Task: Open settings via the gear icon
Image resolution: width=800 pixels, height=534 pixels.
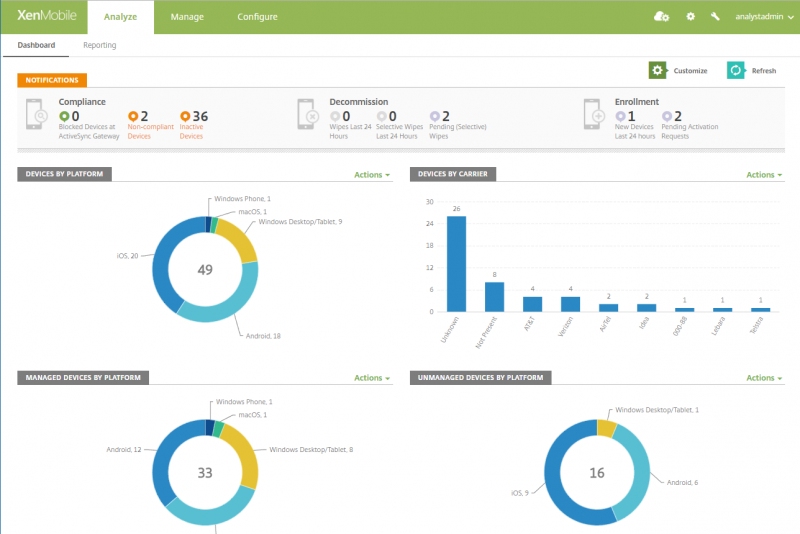Action: coord(690,16)
